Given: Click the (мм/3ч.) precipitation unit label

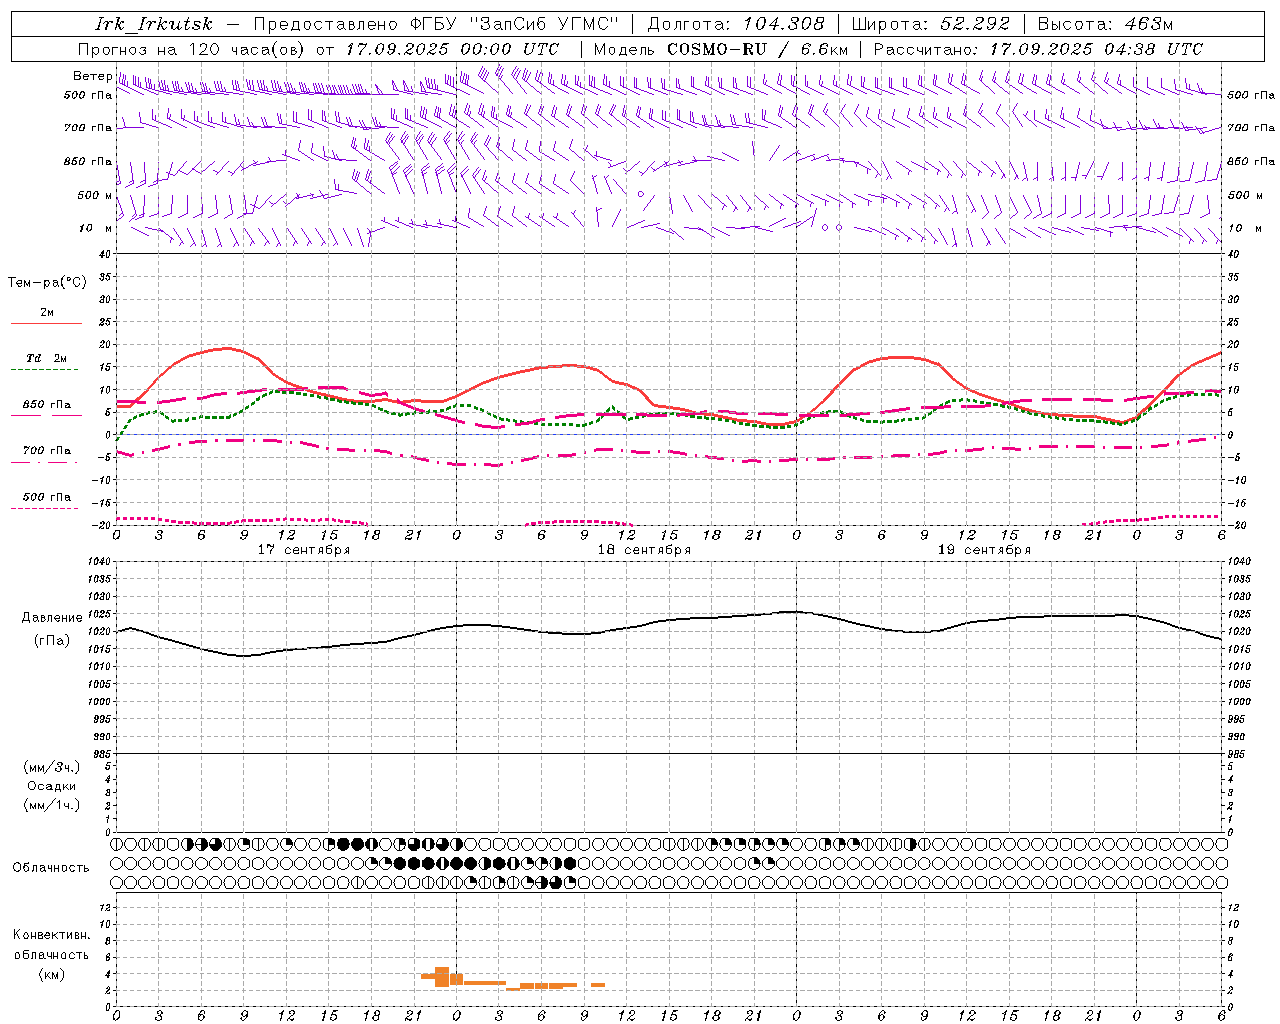Looking at the screenshot, I should (52, 767).
